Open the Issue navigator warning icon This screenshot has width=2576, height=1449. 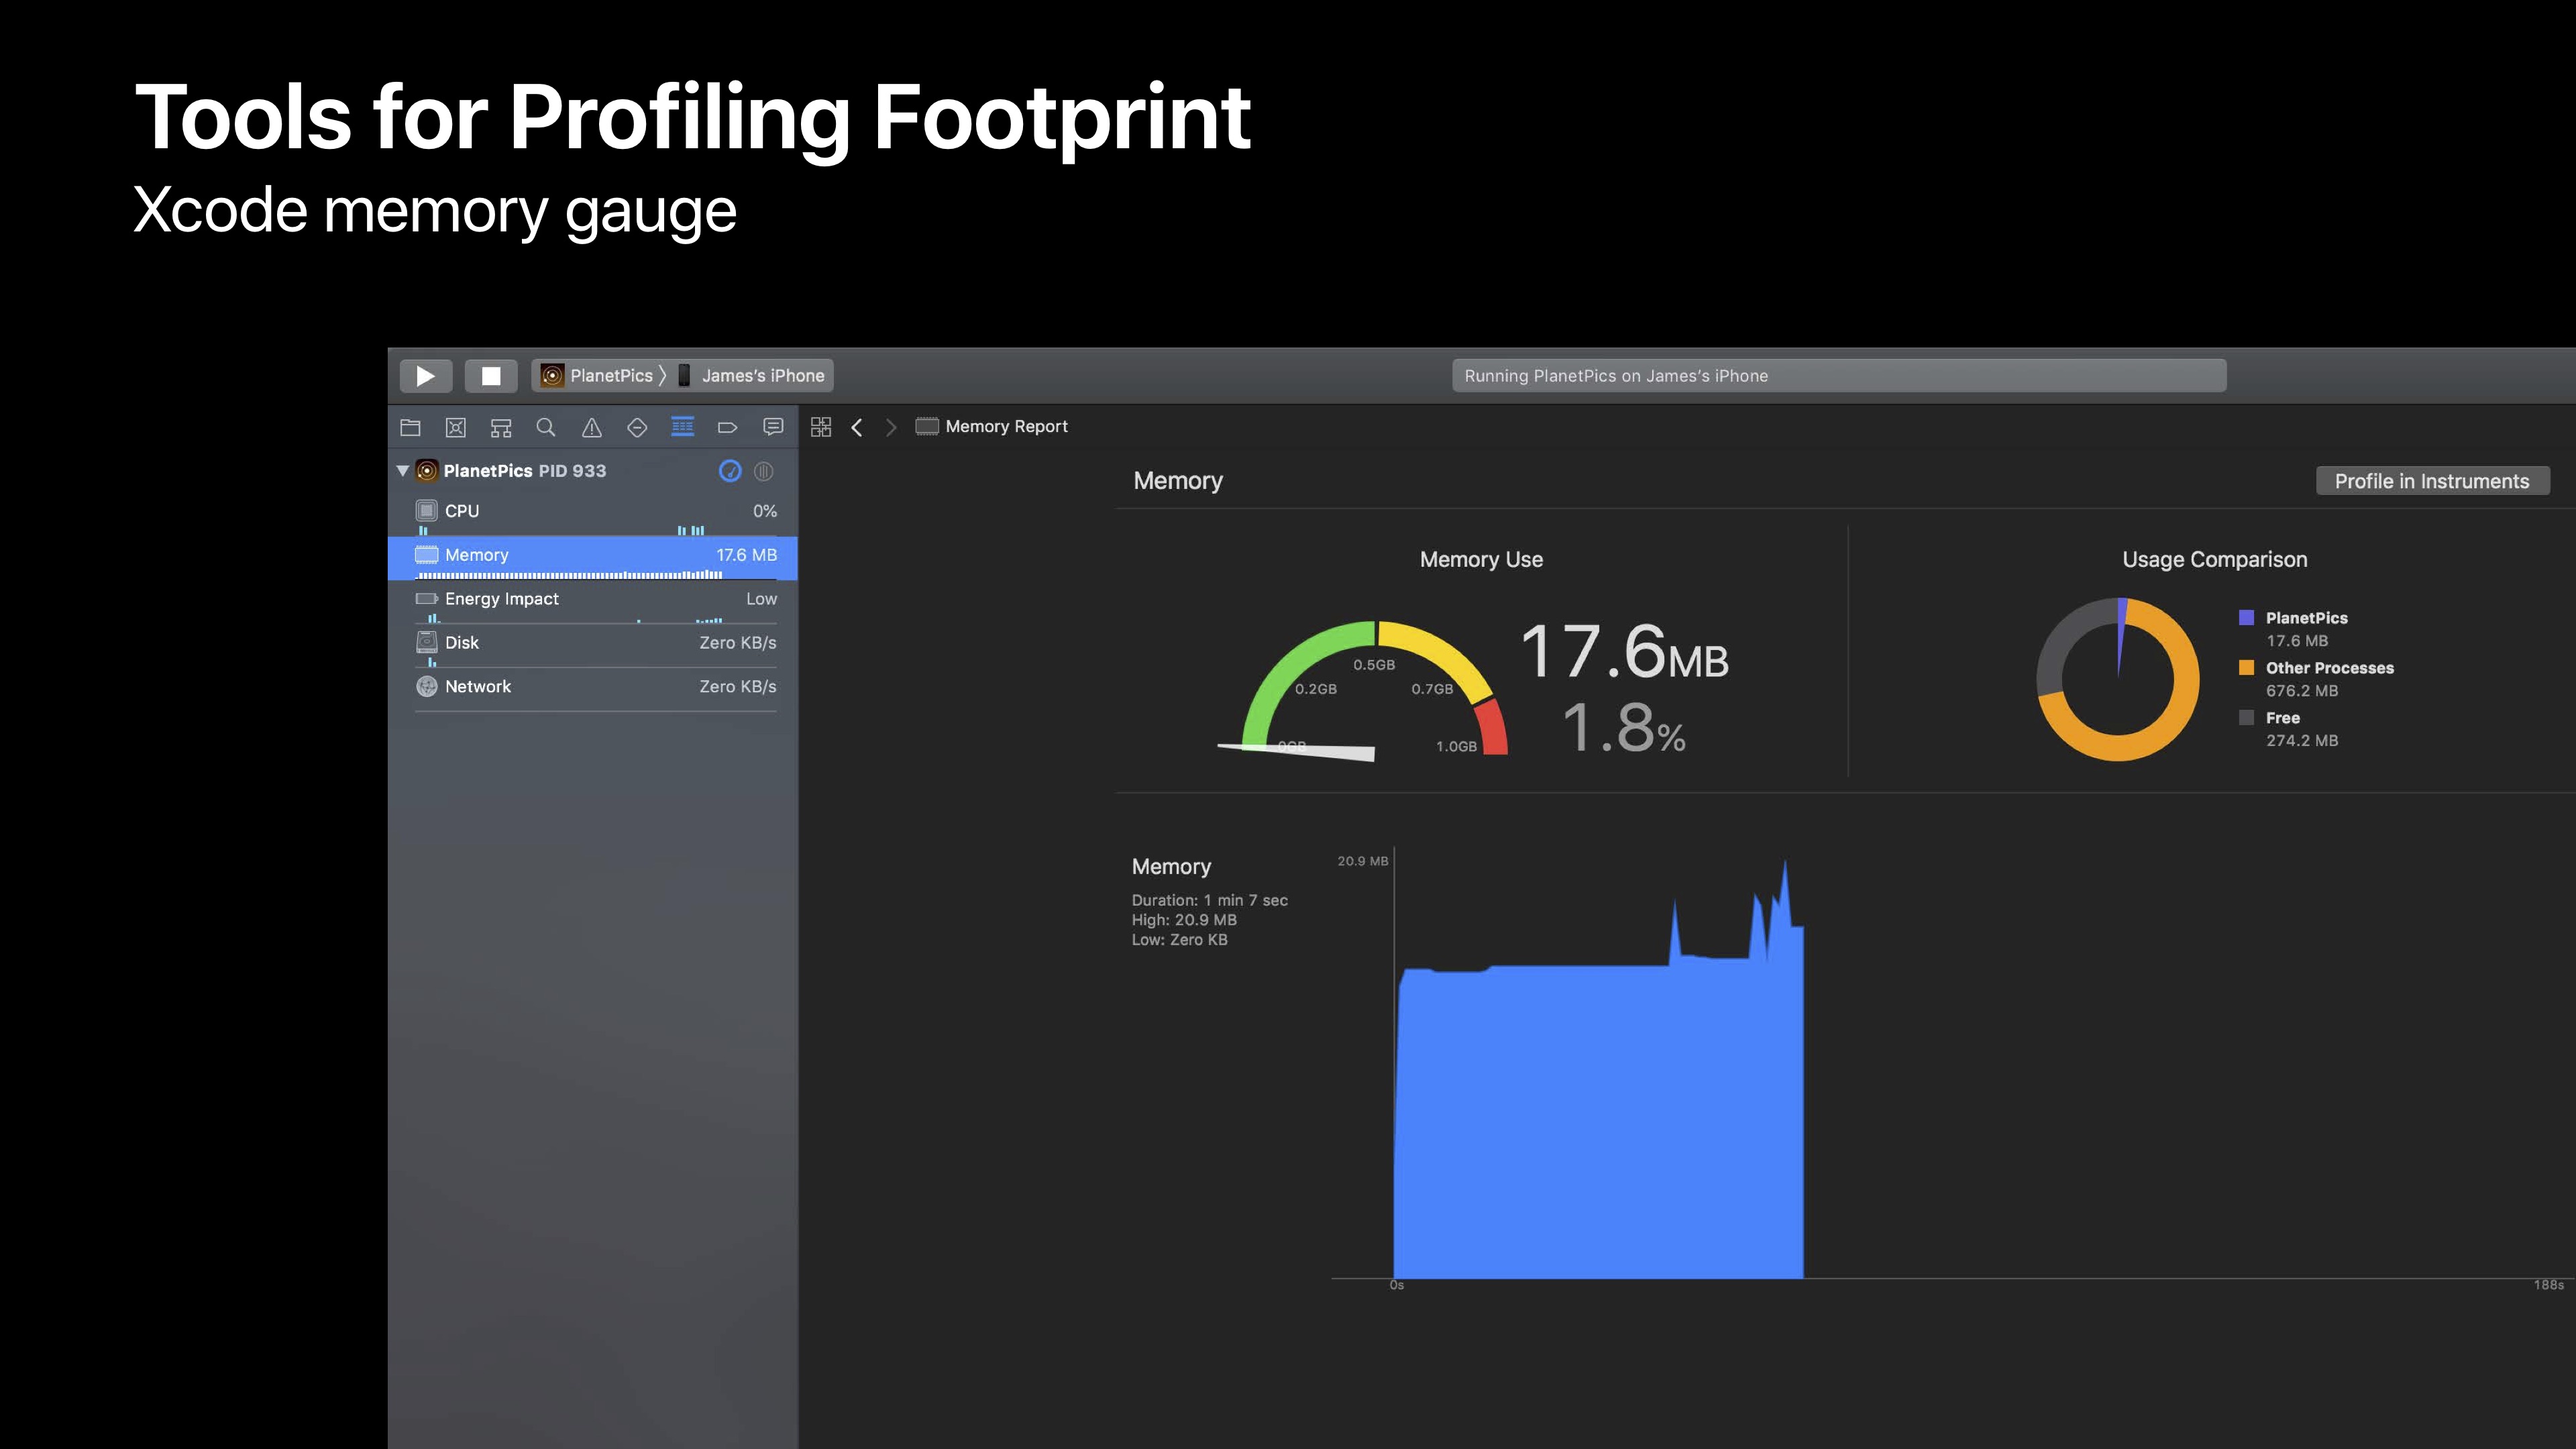click(x=592, y=428)
